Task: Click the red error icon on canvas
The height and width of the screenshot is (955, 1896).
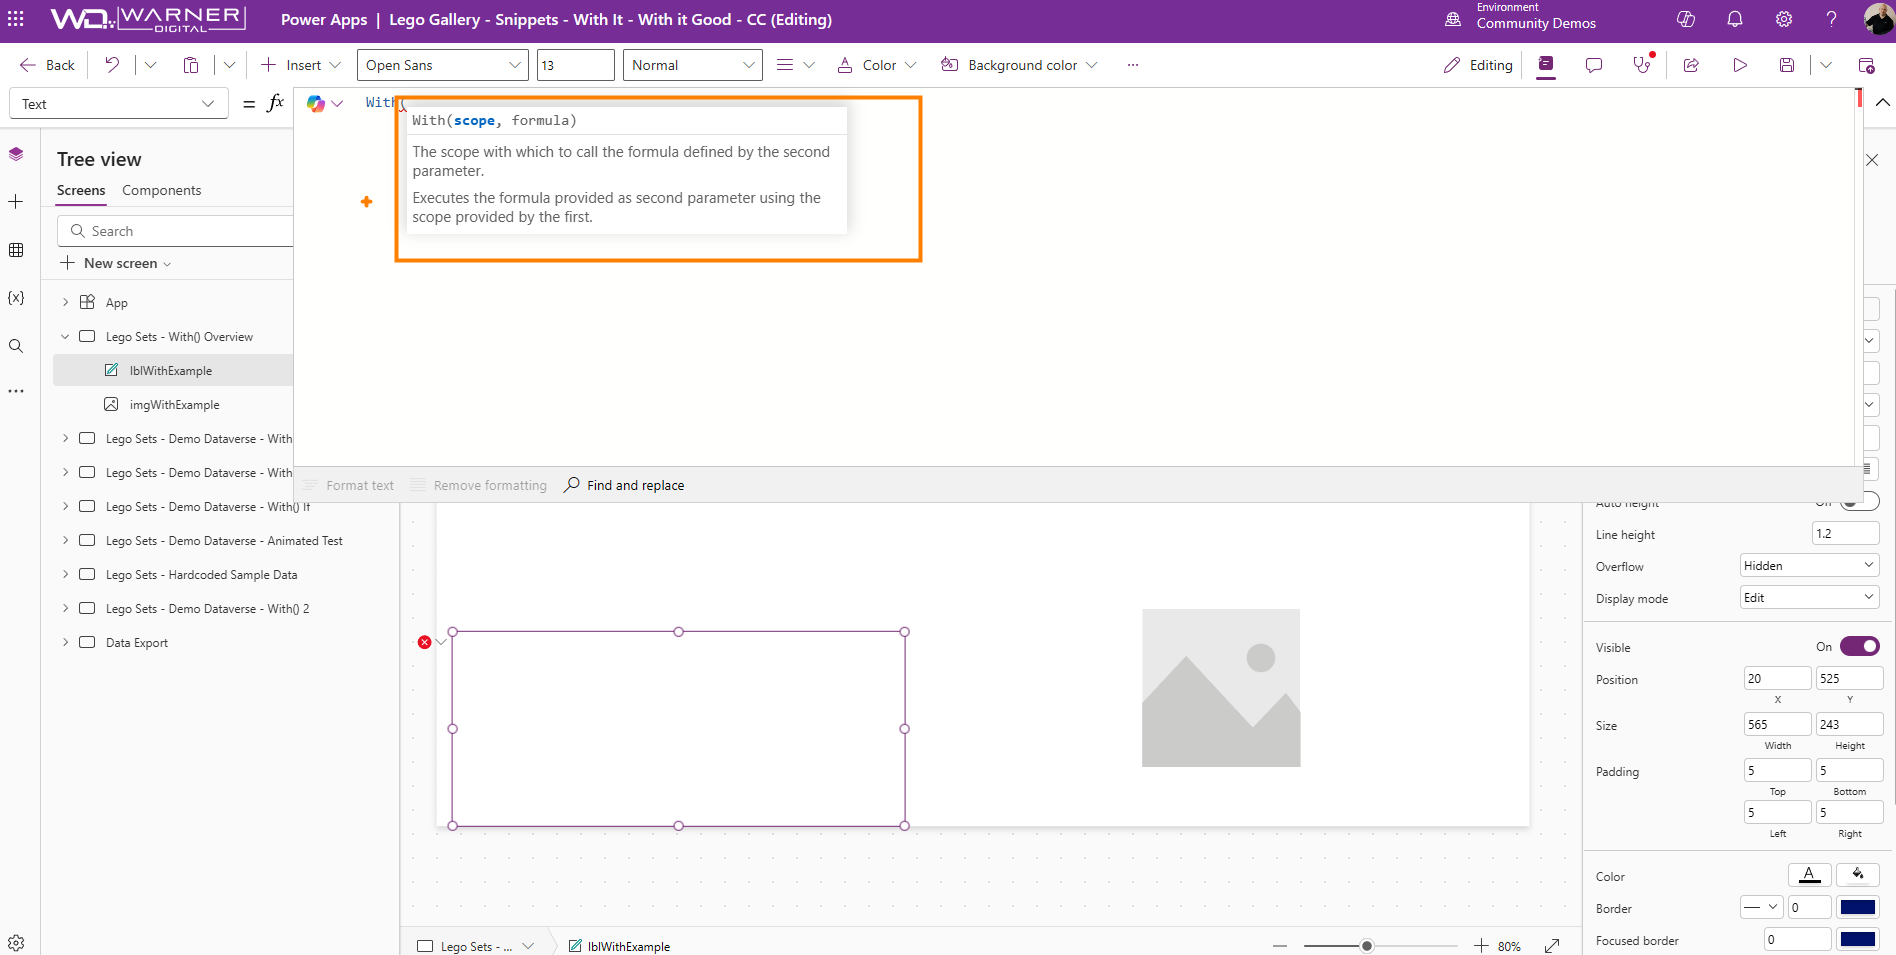Action: click(x=425, y=642)
